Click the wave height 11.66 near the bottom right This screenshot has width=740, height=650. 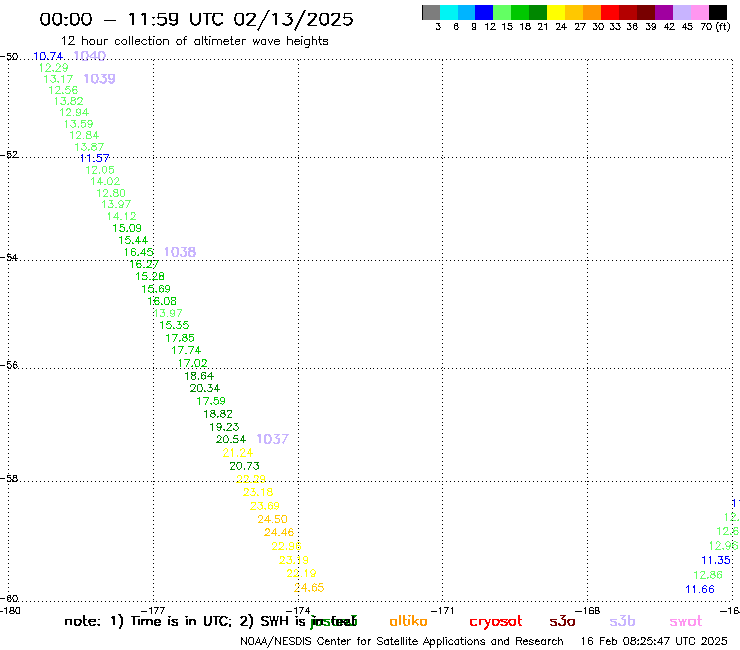click(700, 589)
